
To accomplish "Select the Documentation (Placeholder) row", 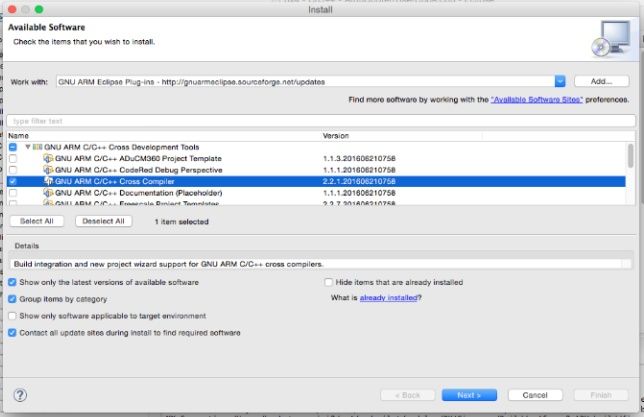I will pyautogui.click(x=316, y=193).
